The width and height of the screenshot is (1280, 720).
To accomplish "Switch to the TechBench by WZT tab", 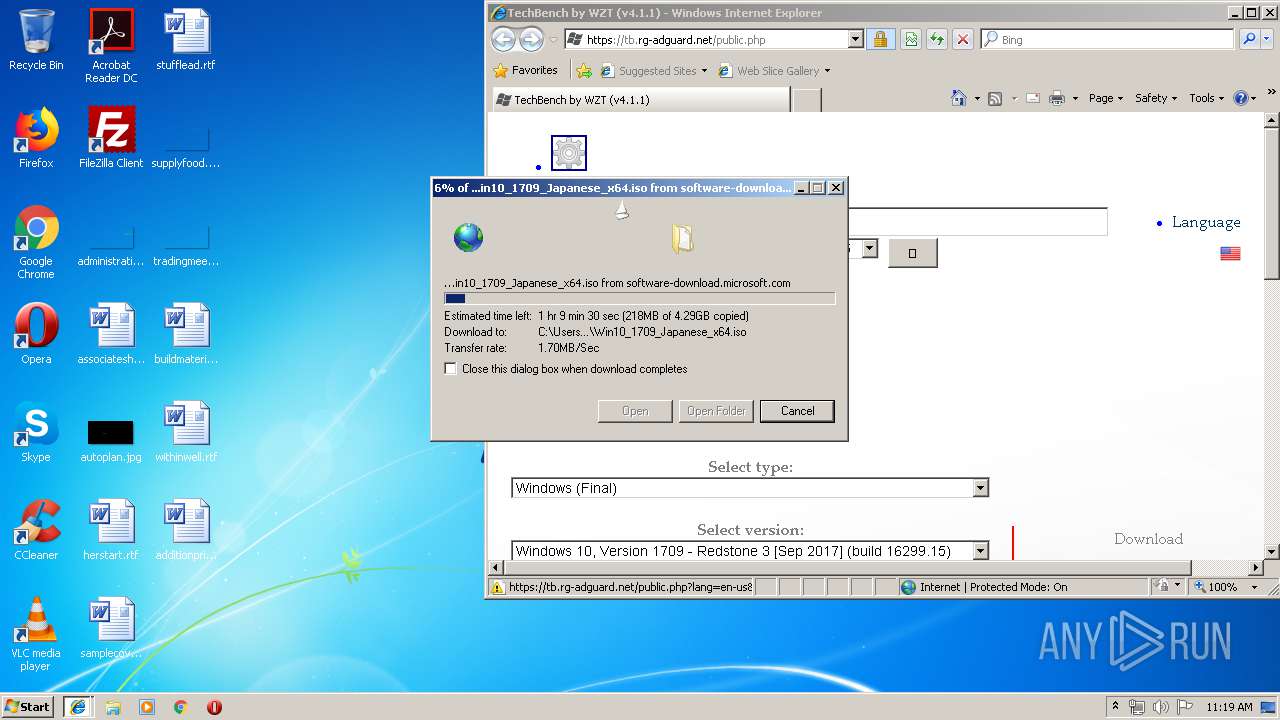I will 640,100.
